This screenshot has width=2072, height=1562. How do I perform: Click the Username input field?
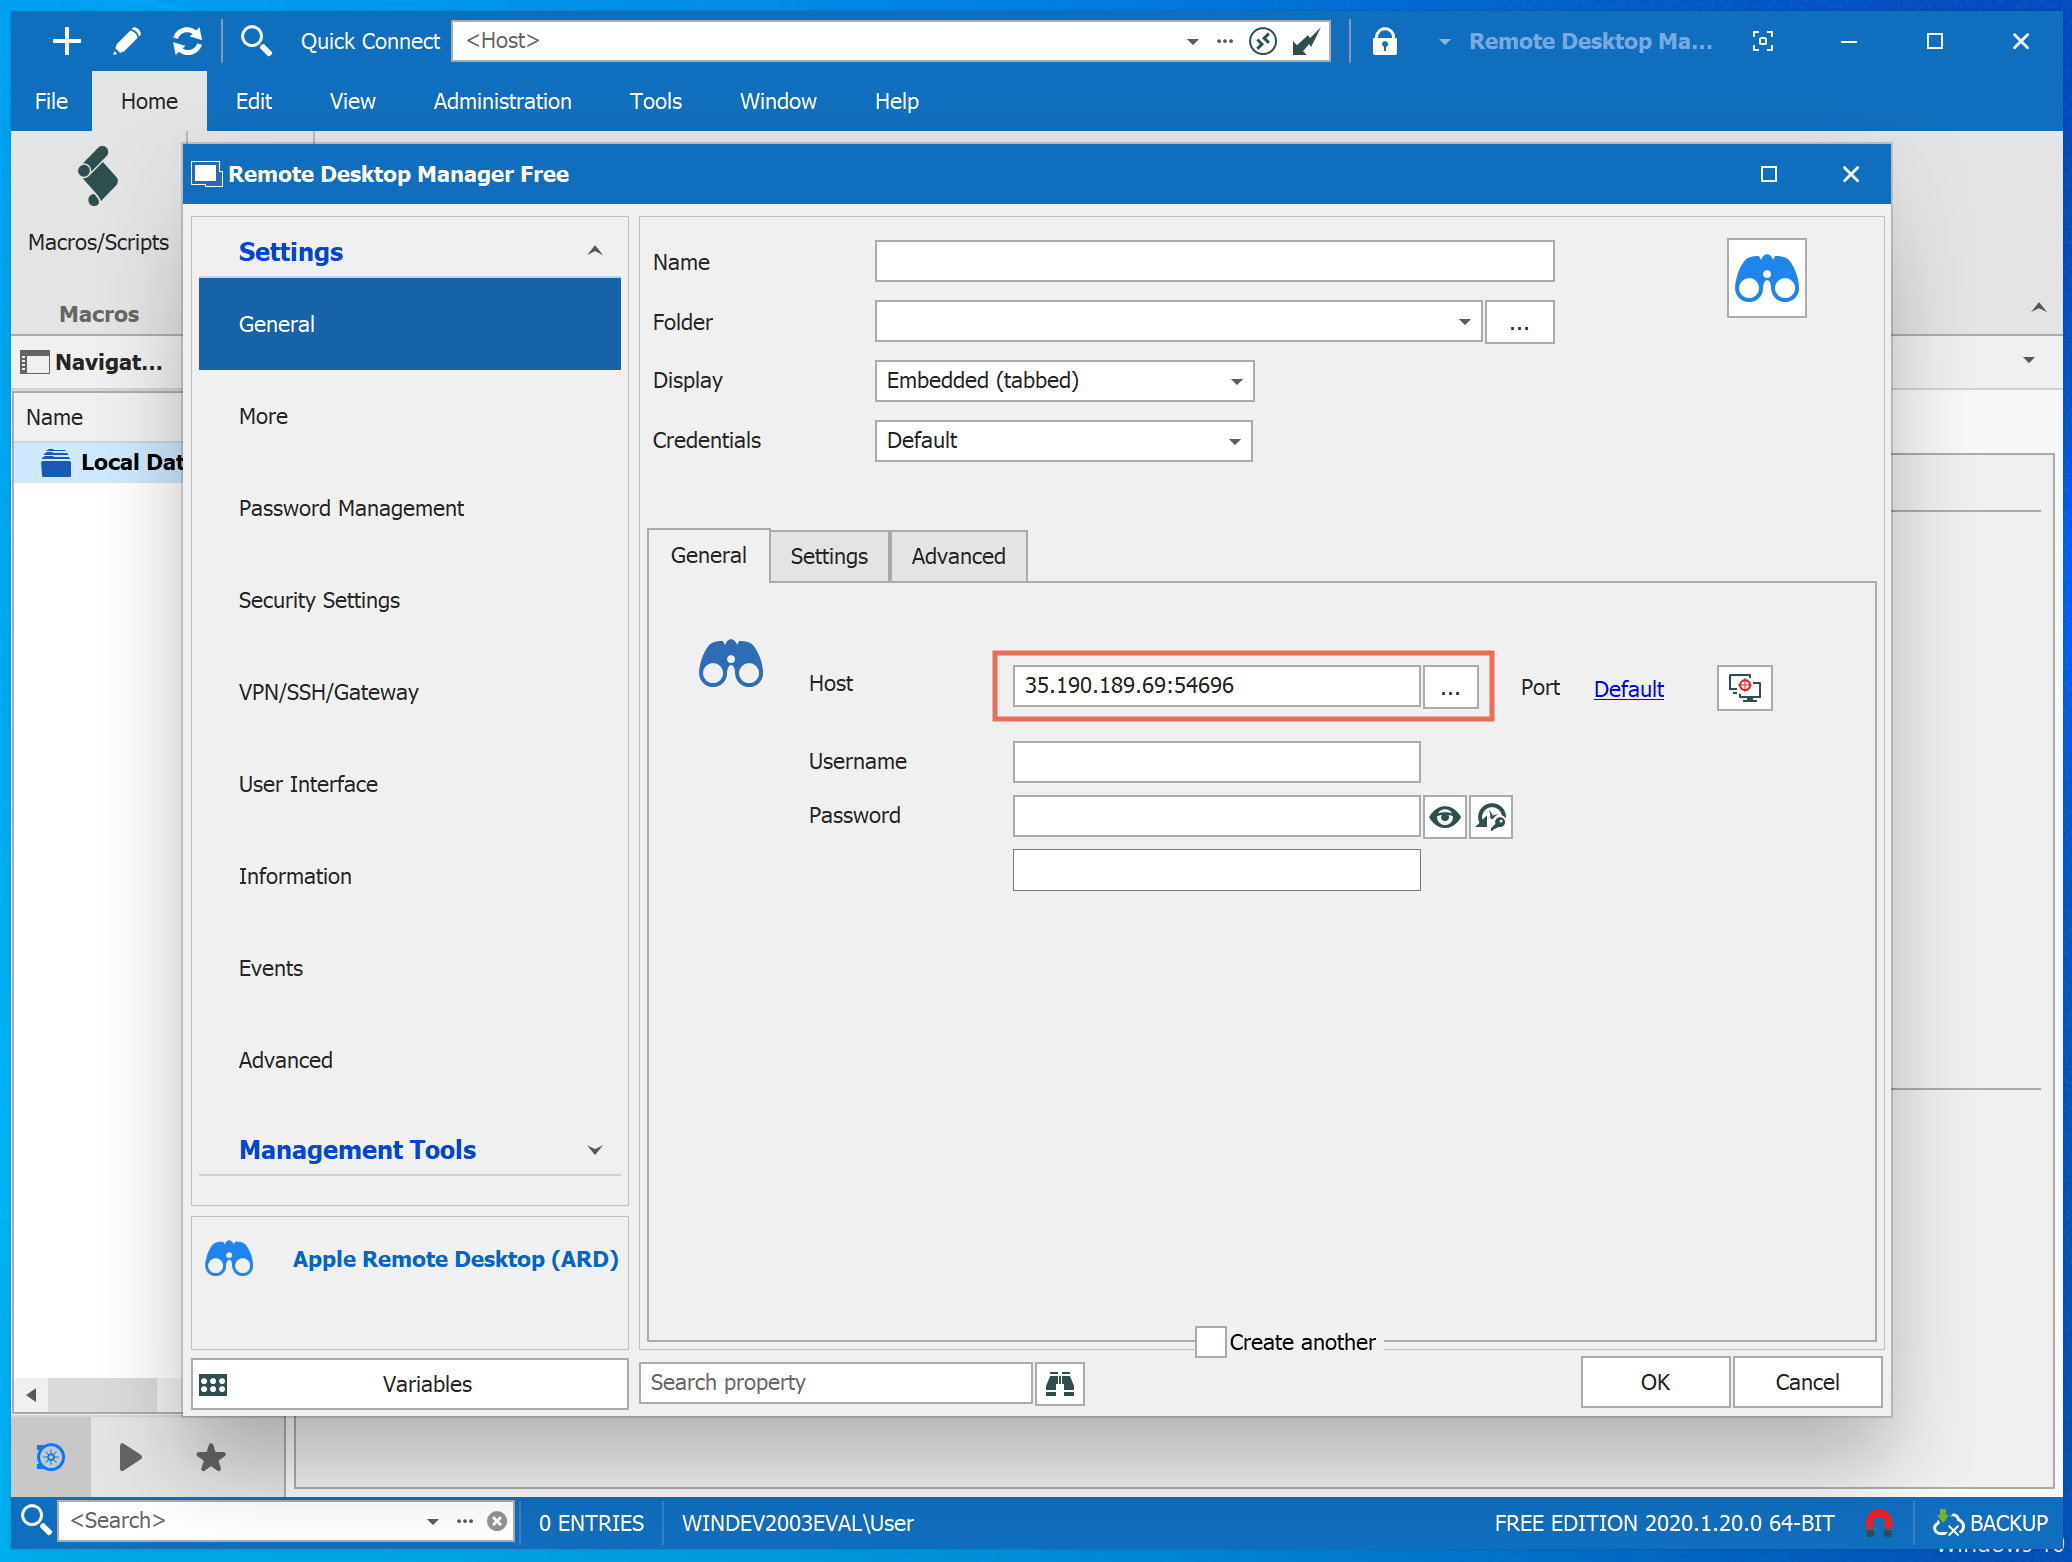[1216, 762]
